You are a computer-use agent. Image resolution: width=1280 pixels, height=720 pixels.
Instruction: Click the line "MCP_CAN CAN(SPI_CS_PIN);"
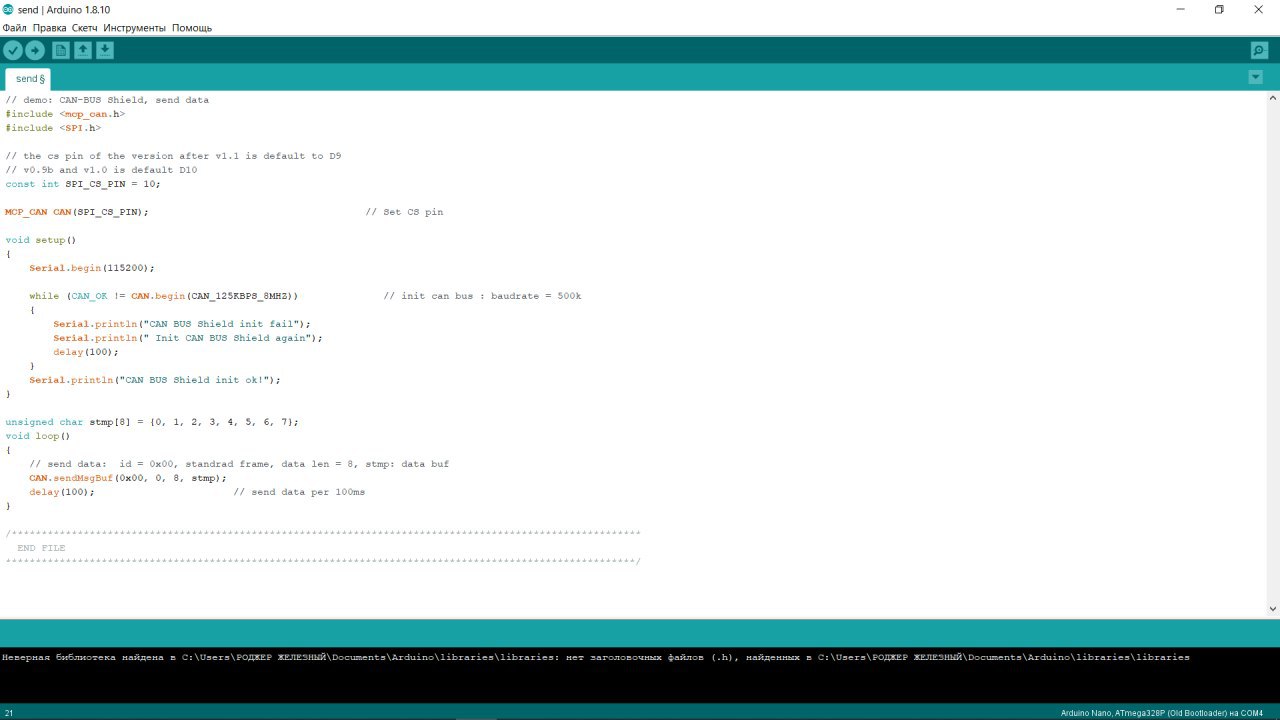(77, 212)
